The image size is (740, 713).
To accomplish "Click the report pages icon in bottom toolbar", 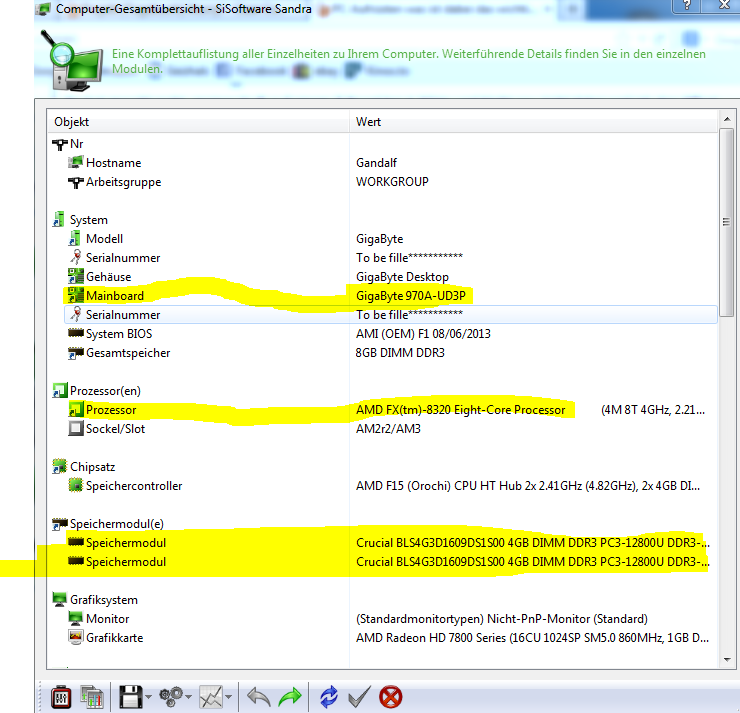I will [92, 697].
